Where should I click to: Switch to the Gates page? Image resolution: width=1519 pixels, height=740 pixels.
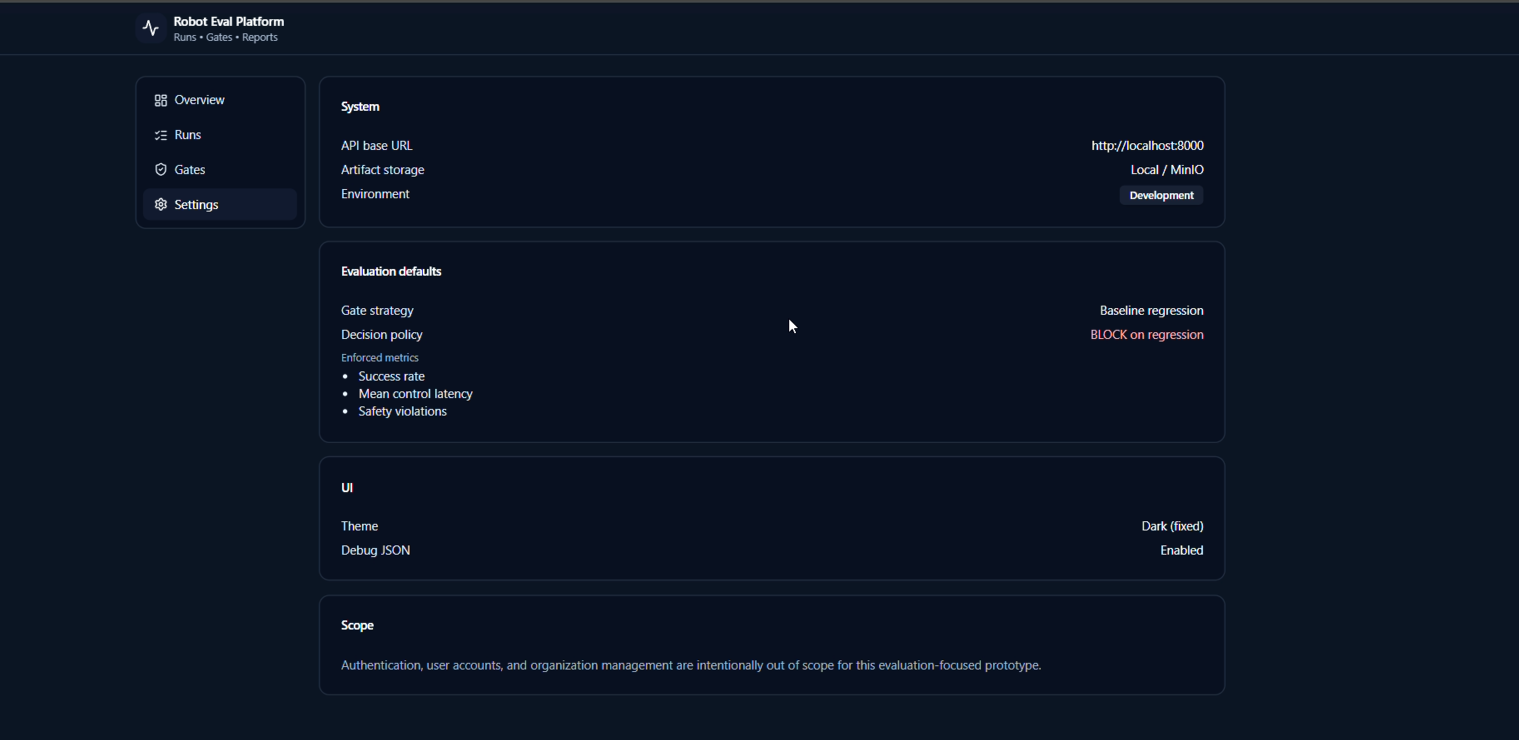(191, 169)
